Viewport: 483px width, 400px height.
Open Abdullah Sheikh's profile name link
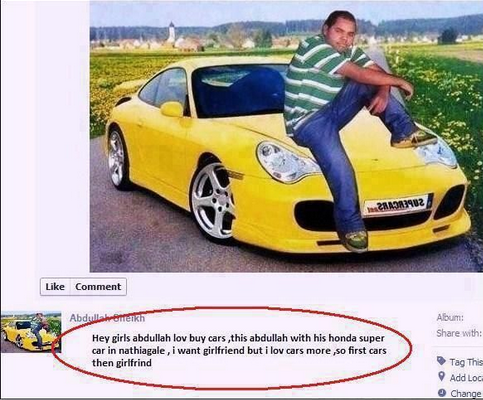107,318
